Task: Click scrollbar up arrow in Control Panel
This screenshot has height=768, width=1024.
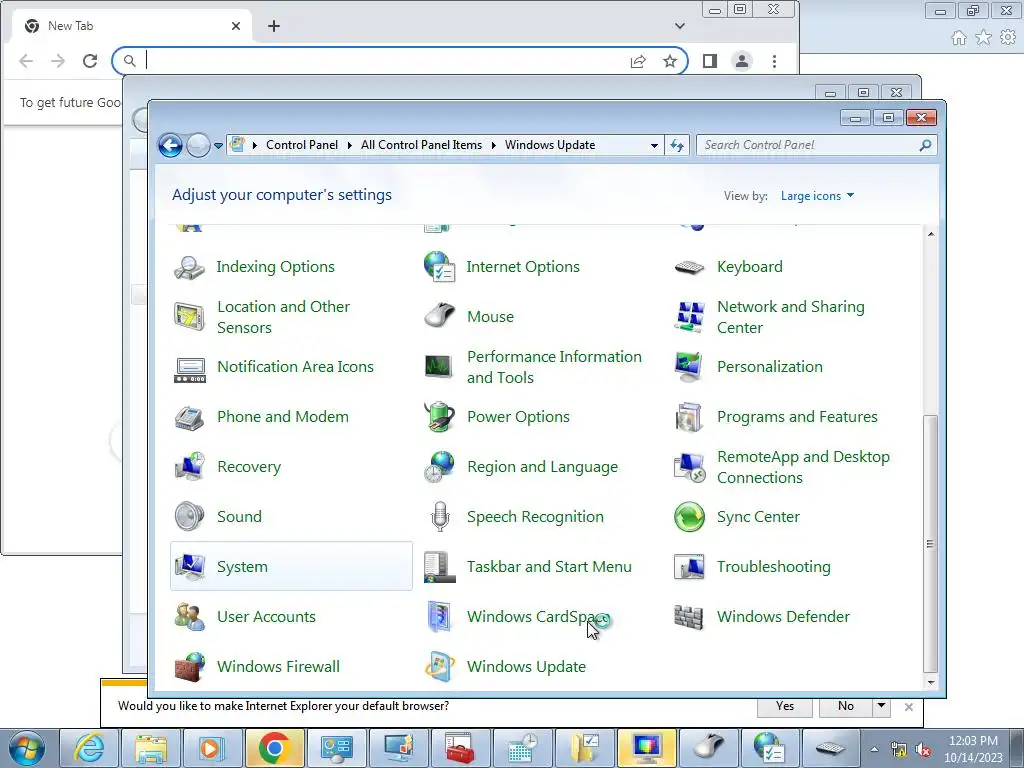Action: (931, 234)
